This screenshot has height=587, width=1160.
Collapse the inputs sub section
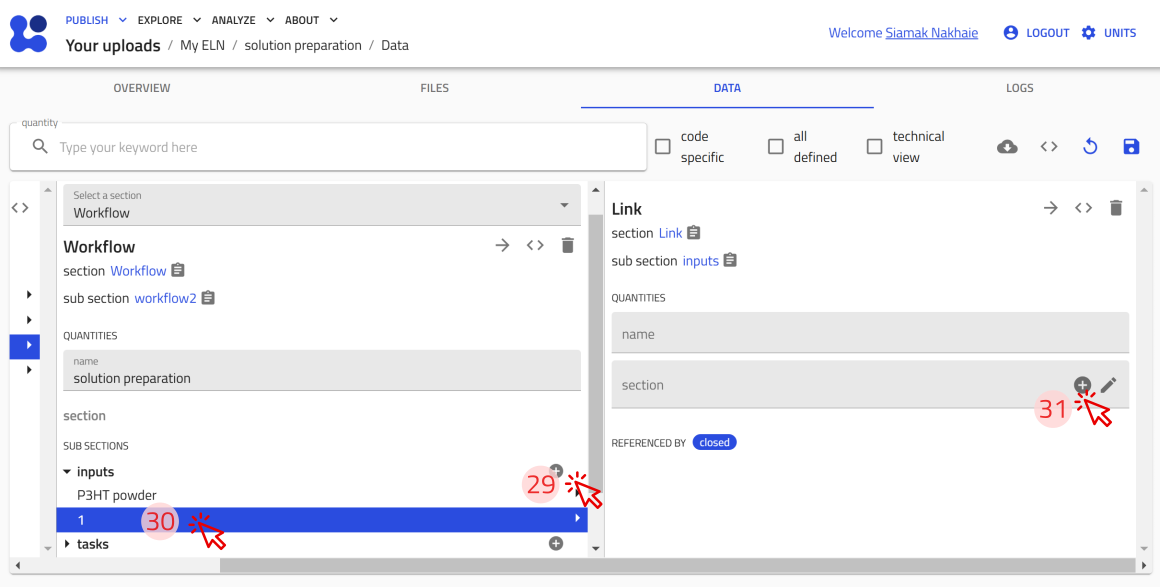pos(67,472)
